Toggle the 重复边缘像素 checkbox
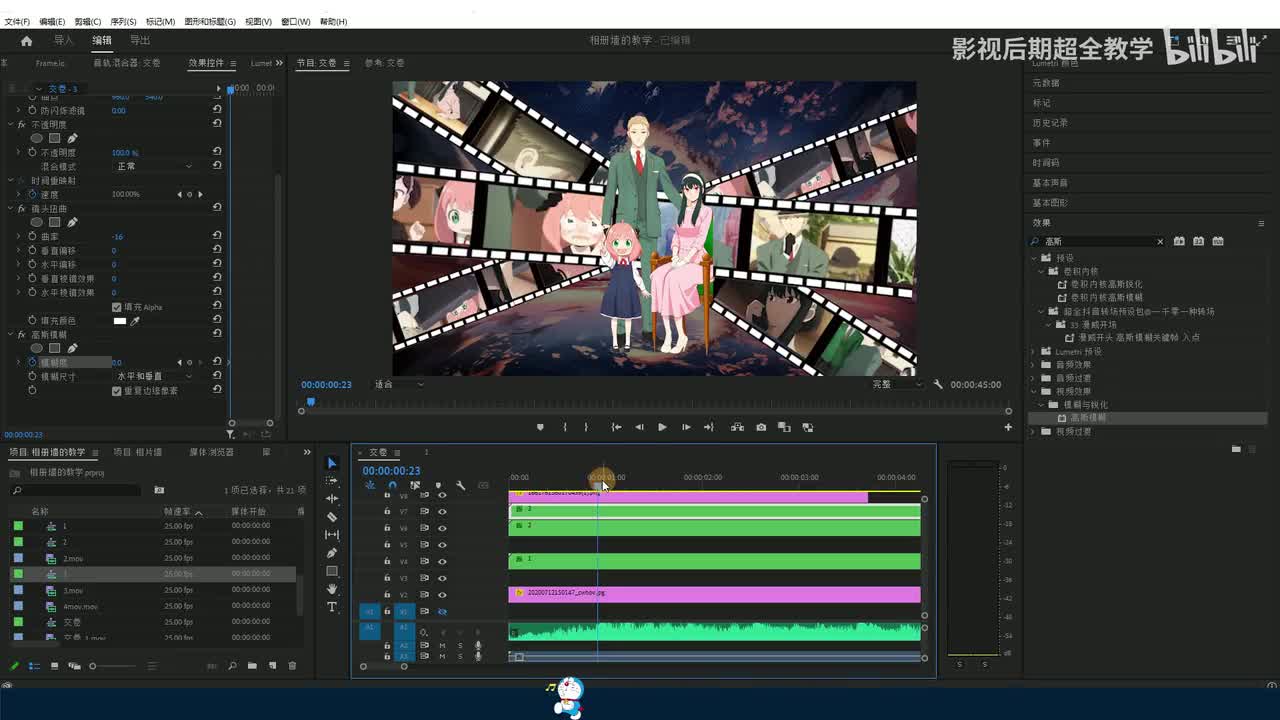The image size is (1280, 720). (117, 391)
